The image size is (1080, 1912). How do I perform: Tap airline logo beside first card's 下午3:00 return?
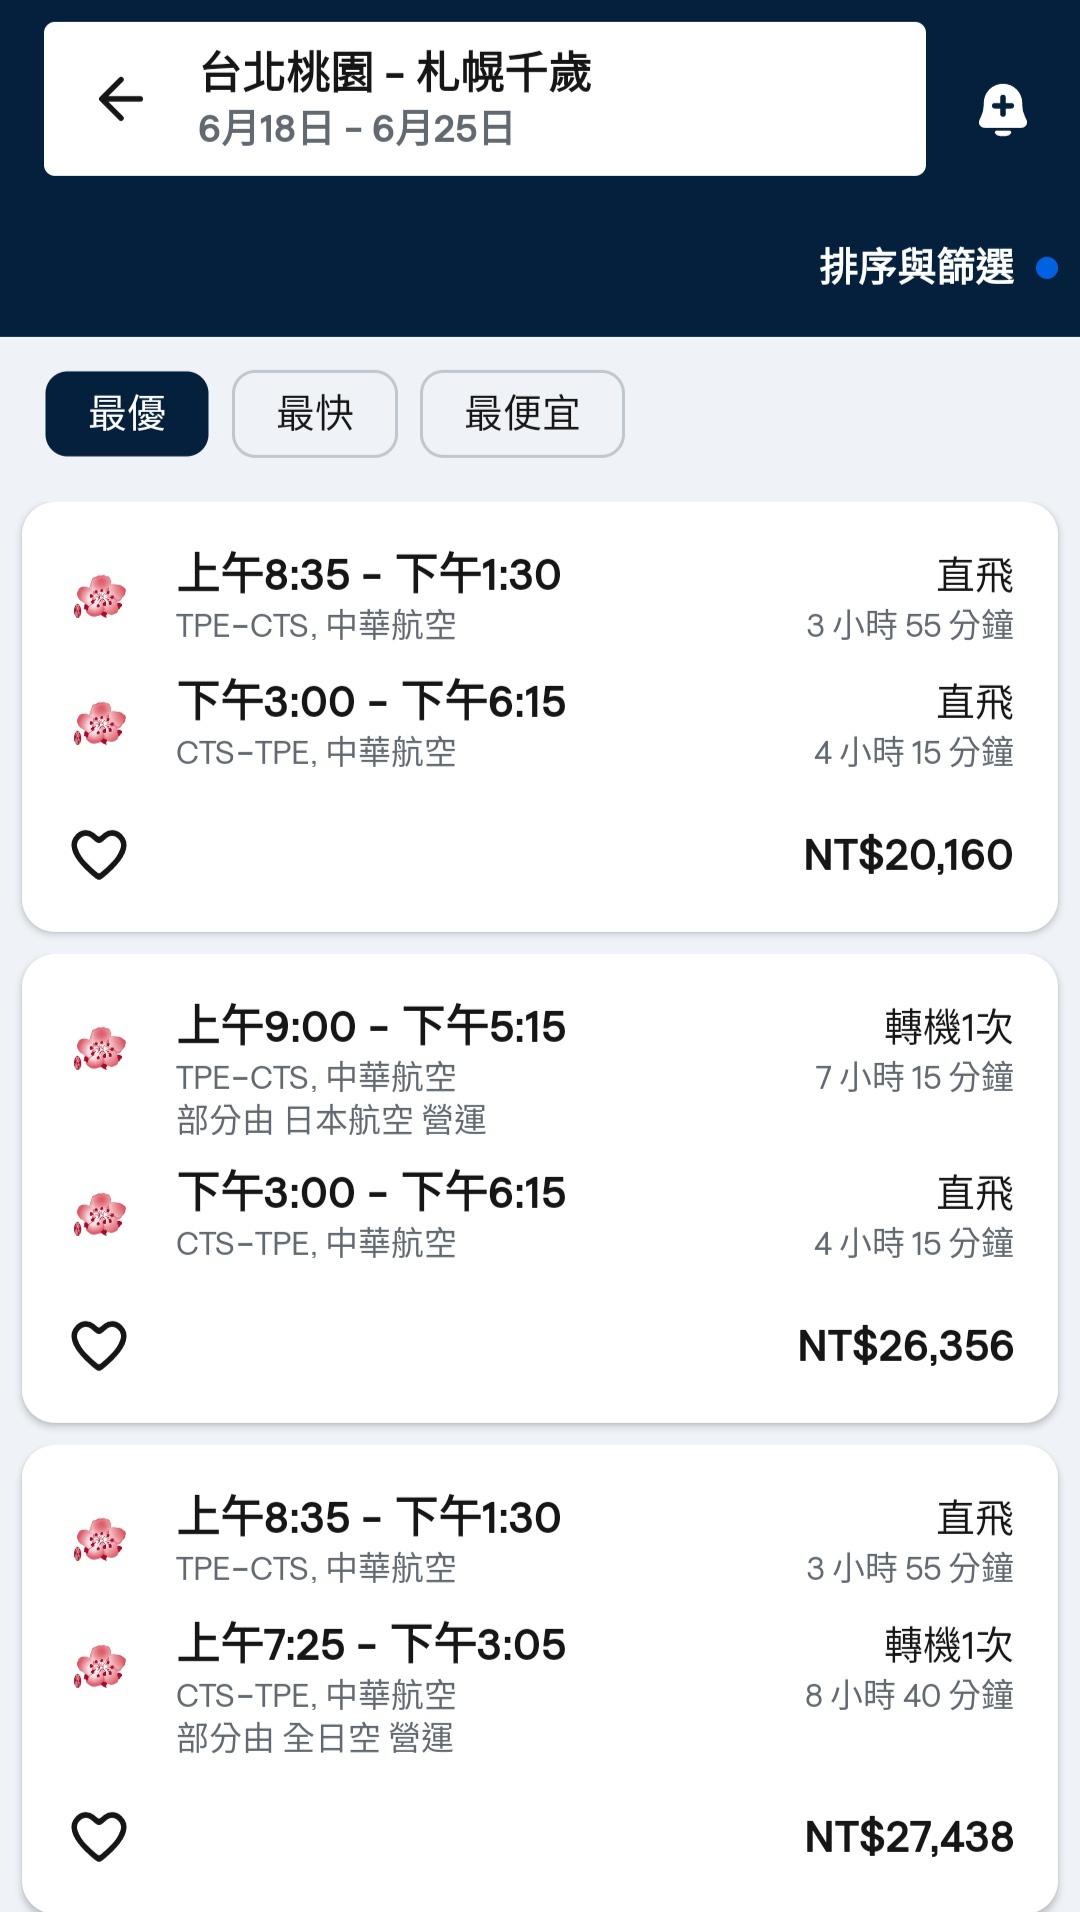(100, 724)
